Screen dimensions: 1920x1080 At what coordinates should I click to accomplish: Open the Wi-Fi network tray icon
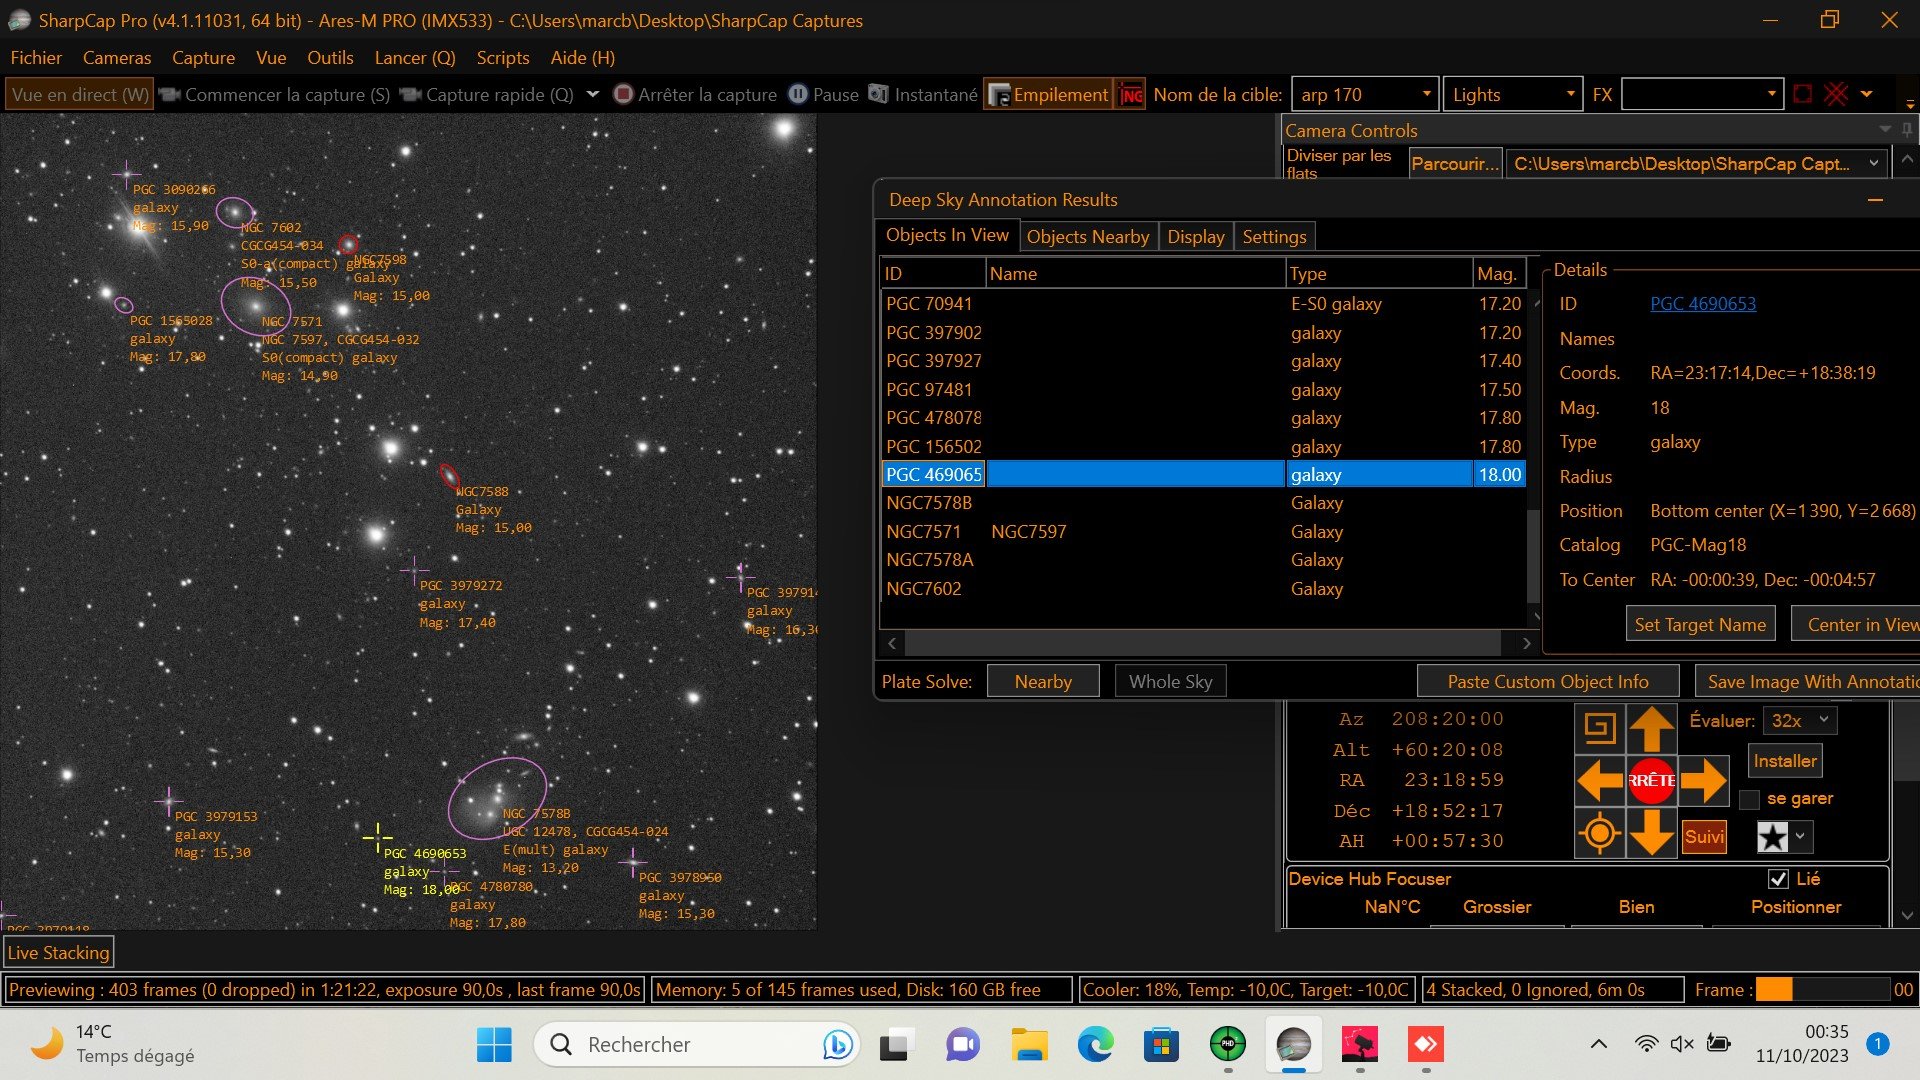[x=1646, y=1044]
